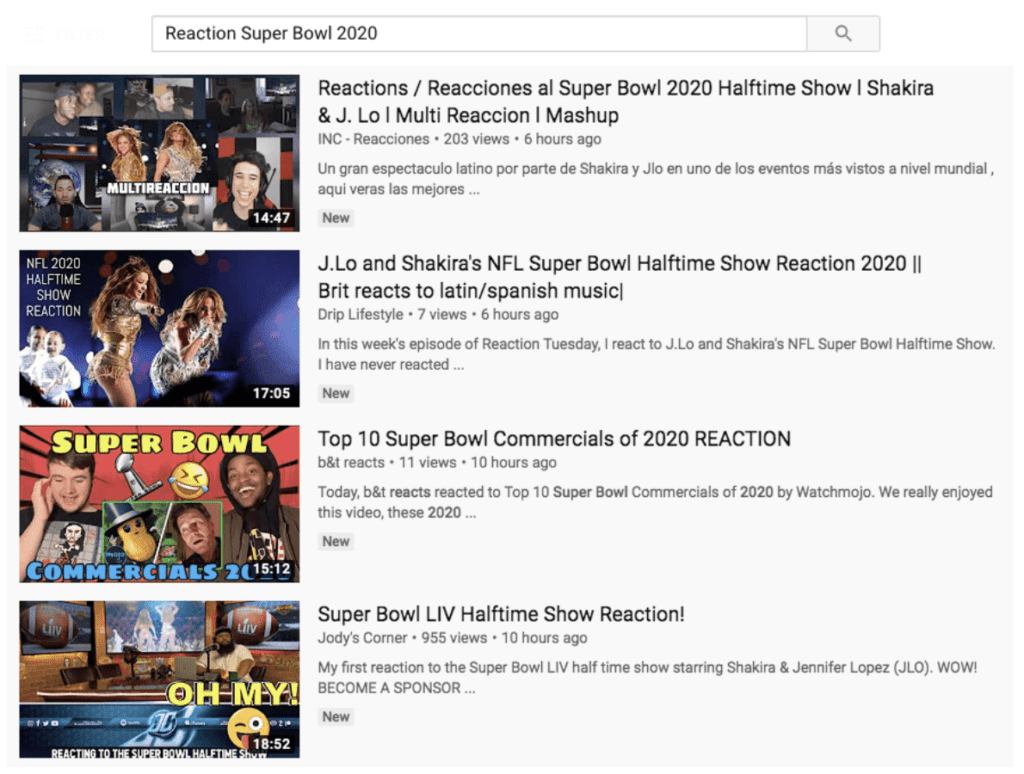This screenshot has width=1024, height=774.
Task: Click the 14:47 duration badge
Action: 272,218
